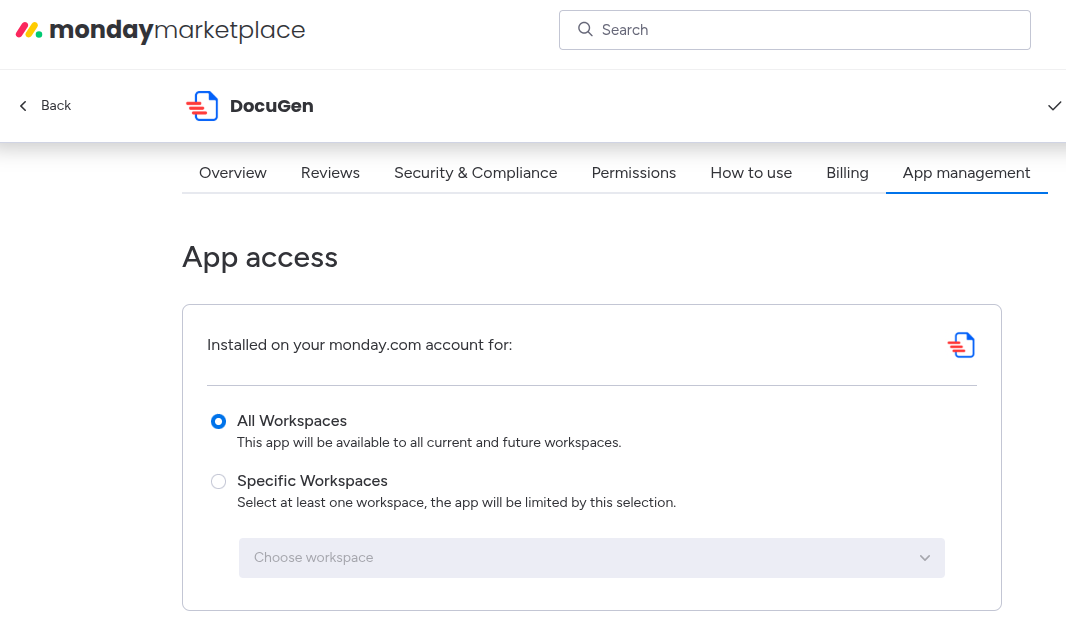The image size is (1066, 621).
Task: Click 'This app will be available' description
Action: point(429,442)
